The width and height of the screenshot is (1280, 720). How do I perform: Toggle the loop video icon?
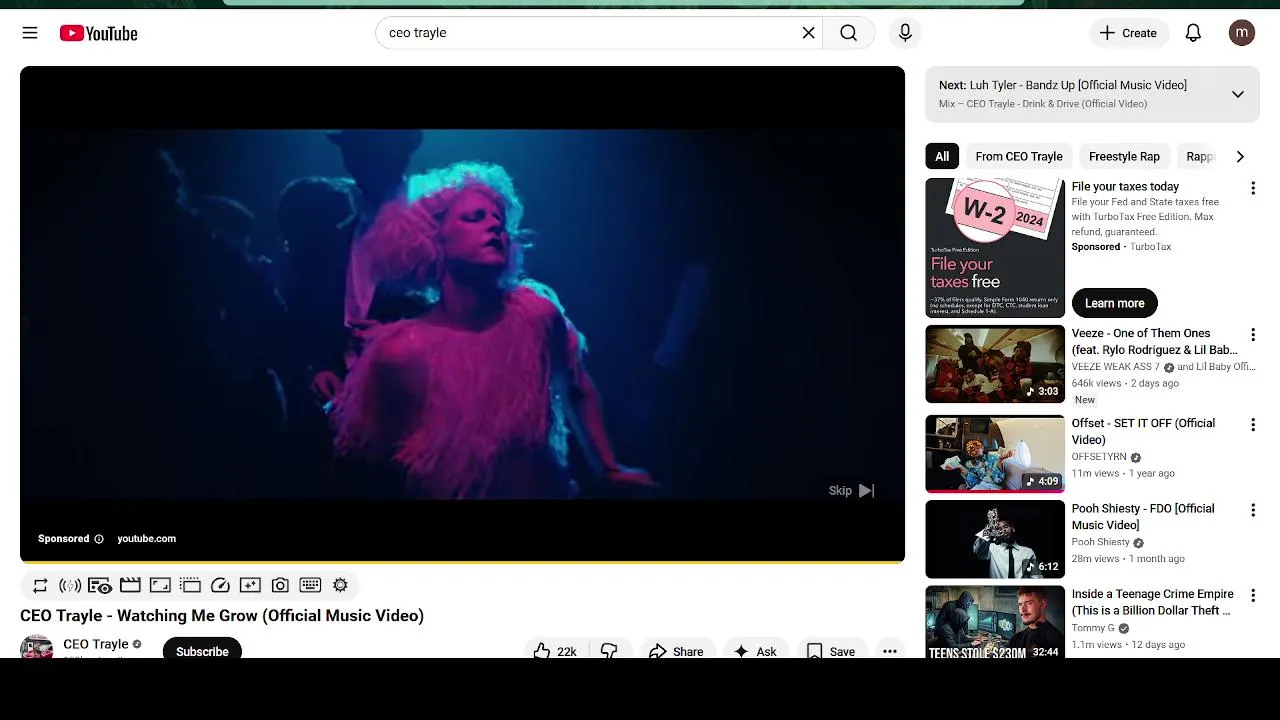point(40,585)
